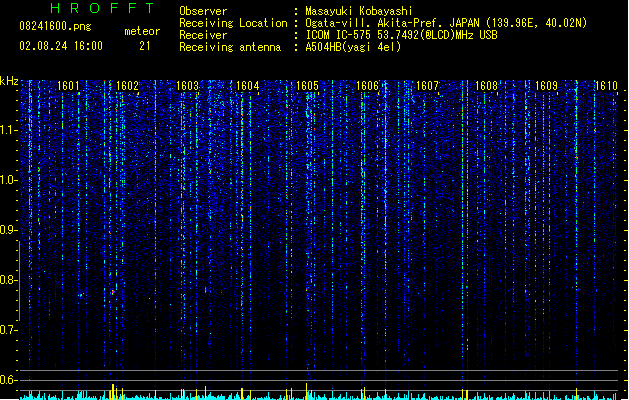629x400 pixels.
Task: Click the 1607 time marker
Action: (427, 86)
